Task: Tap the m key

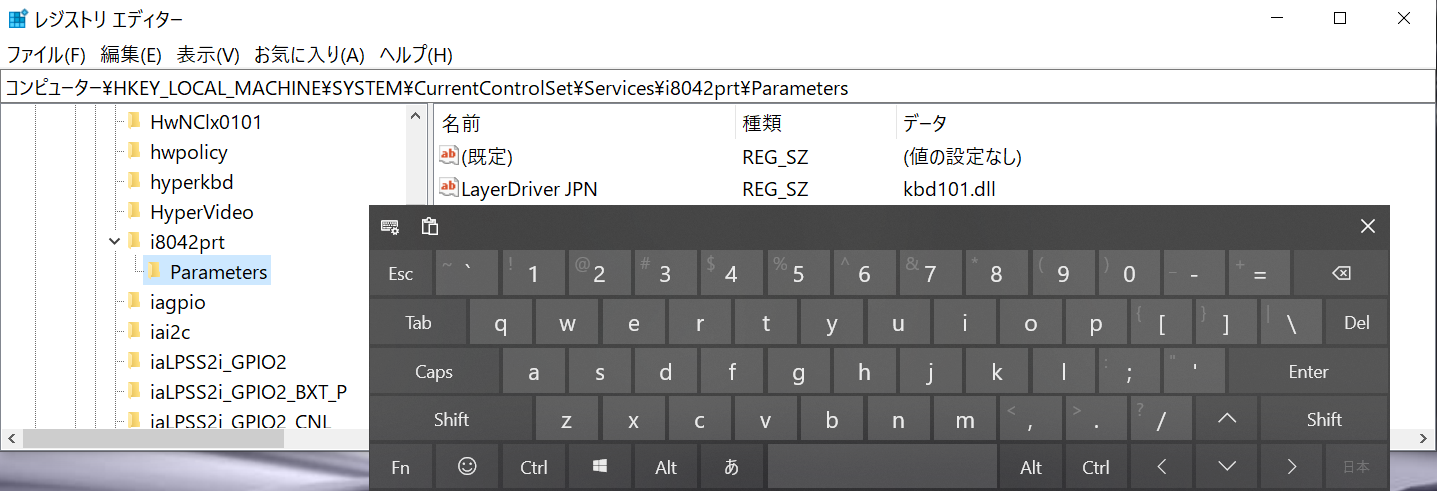Action: 964,420
